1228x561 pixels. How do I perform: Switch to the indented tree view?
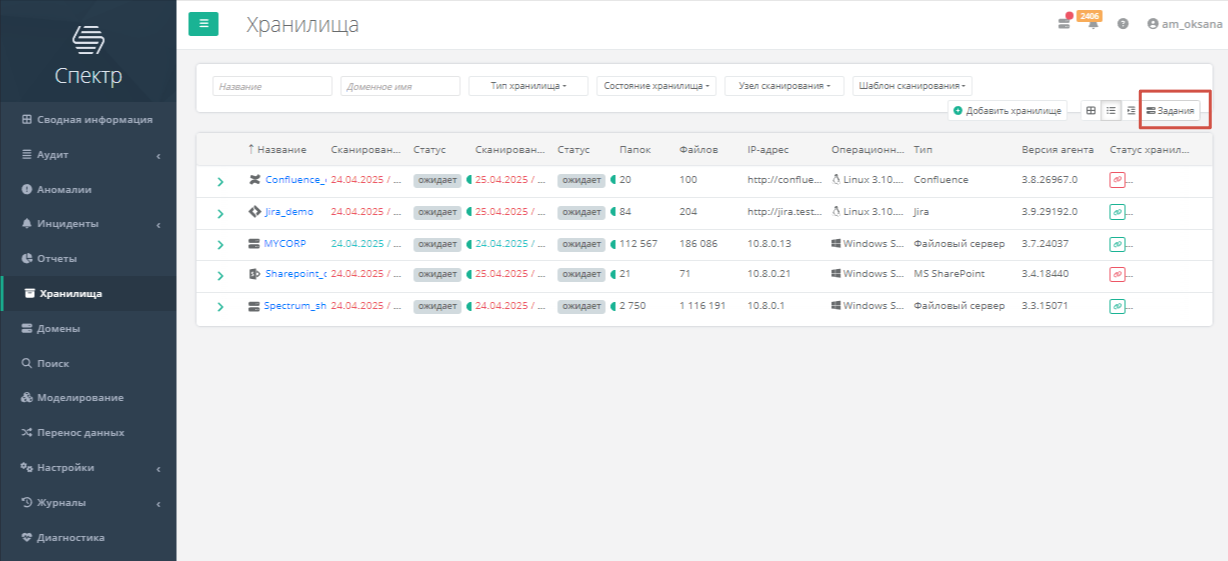[x=1130, y=110]
